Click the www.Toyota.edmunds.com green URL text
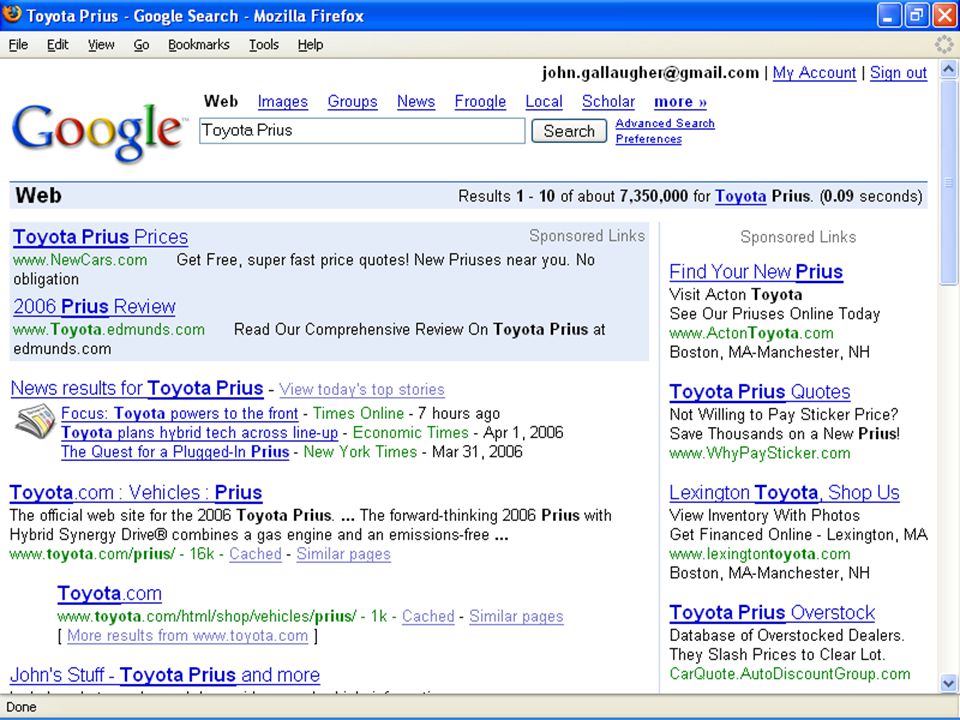The height and width of the screenshot is (720, 960). [109, 329]
